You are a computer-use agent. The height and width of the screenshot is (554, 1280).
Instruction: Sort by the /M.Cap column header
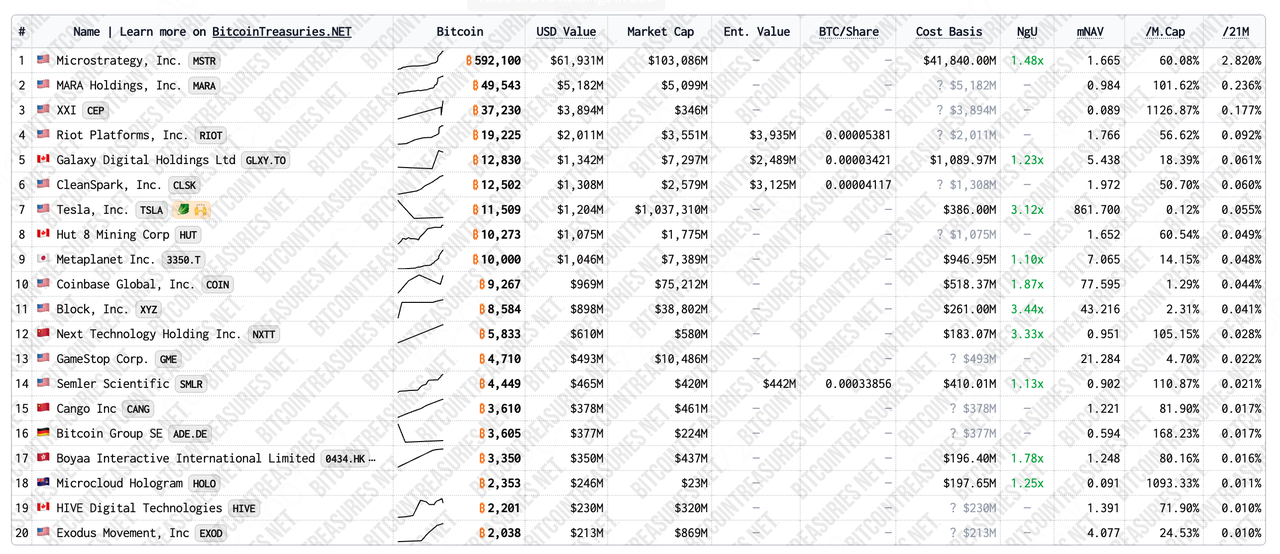click(x=1165, y=32)
